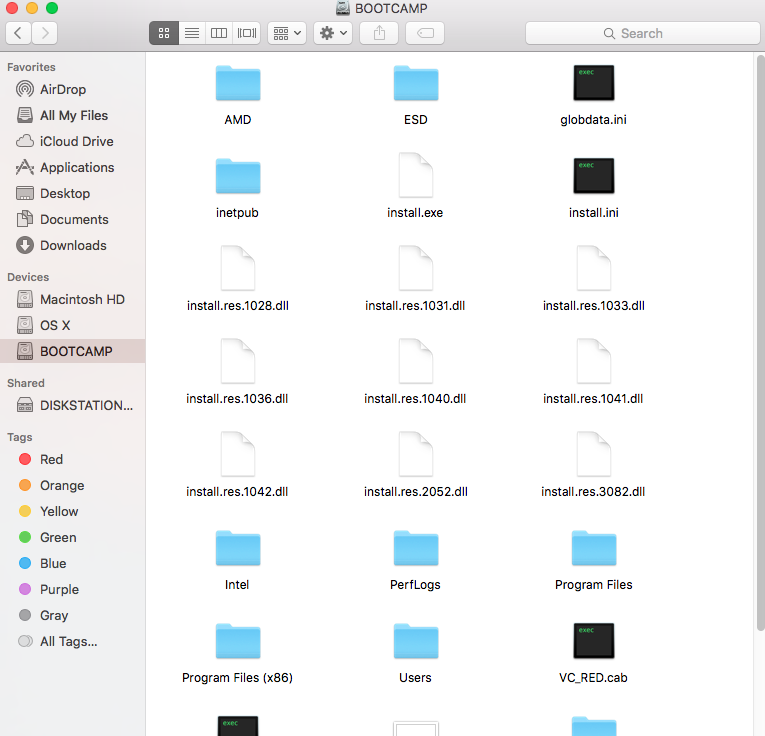The width and height of the screenshot is (765, 736).
Task: Switch to column view
Action: click(219, 33)
